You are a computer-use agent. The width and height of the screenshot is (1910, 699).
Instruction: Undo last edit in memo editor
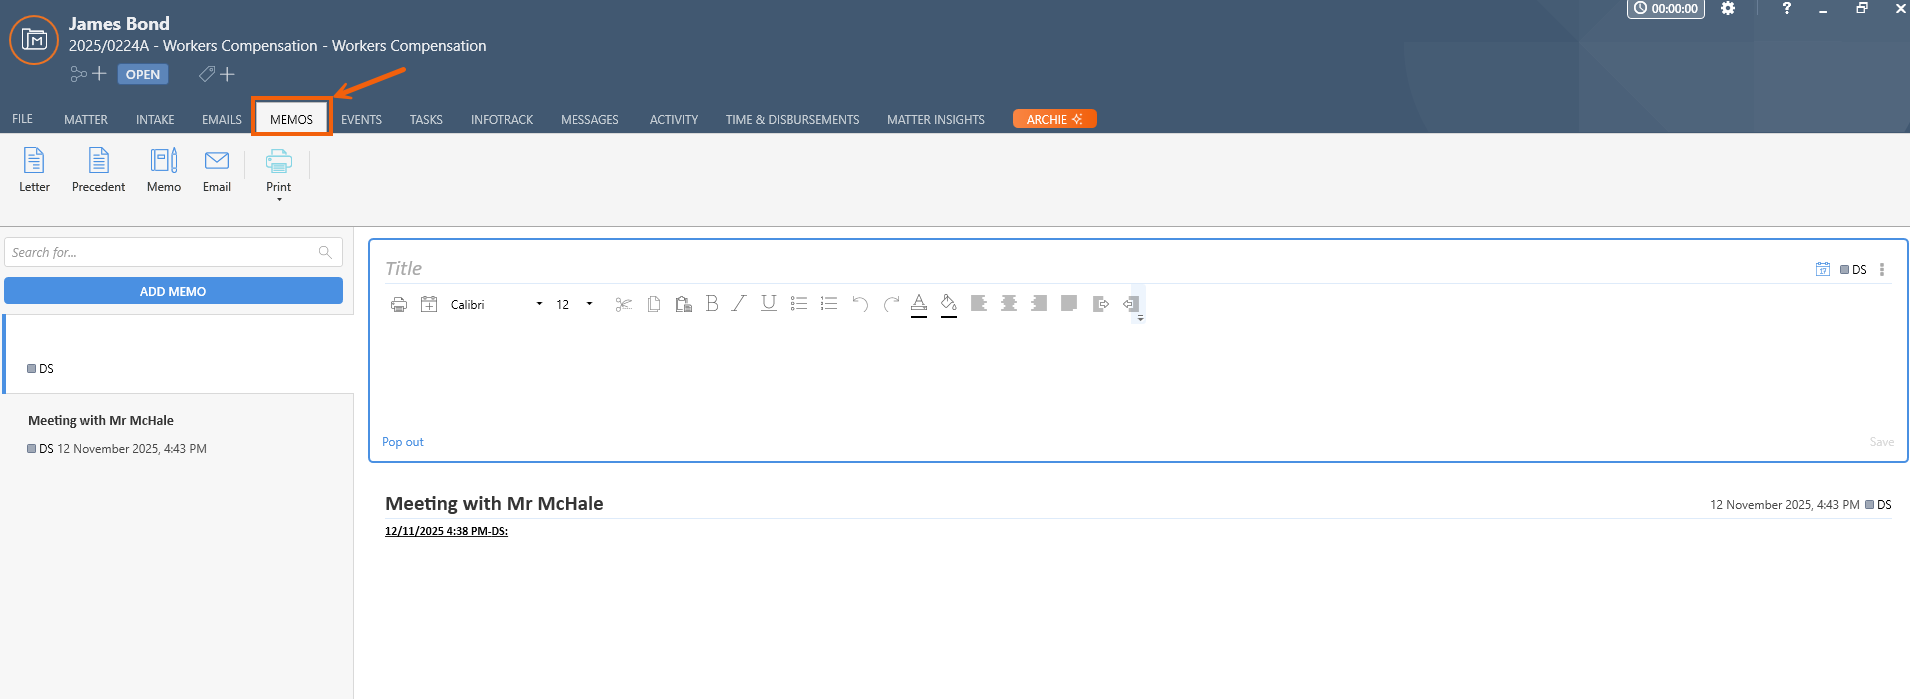pos(860,304)
